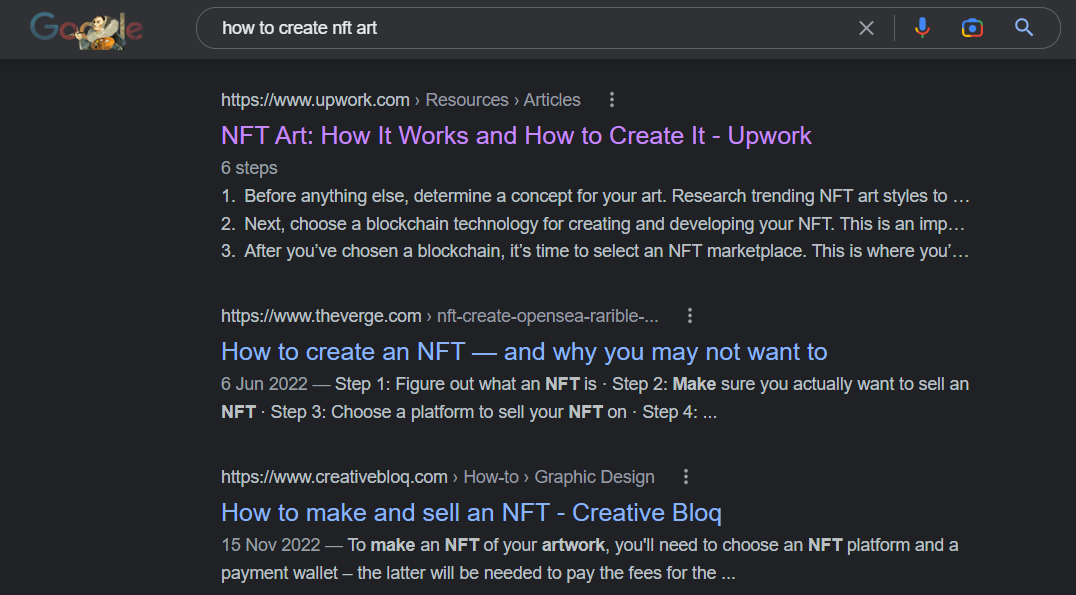This screenshot has width=1076, height=595.
Task: Start voice search with the microphone icon
Action: coord(922,27)
